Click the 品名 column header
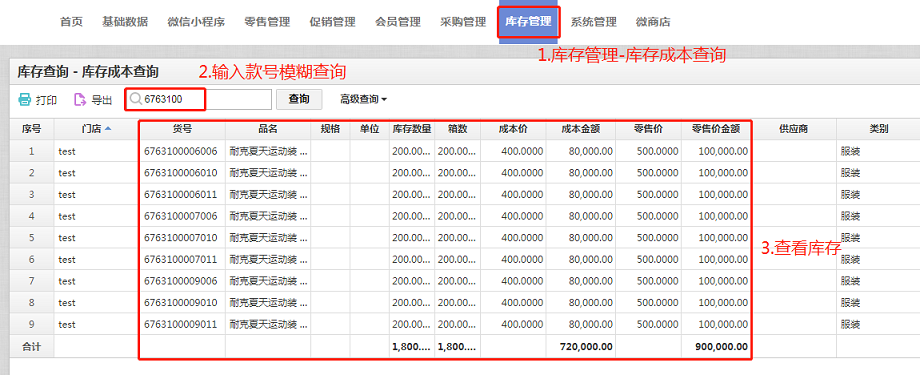This screenshot has height=375, width=920. pos(268,130)
